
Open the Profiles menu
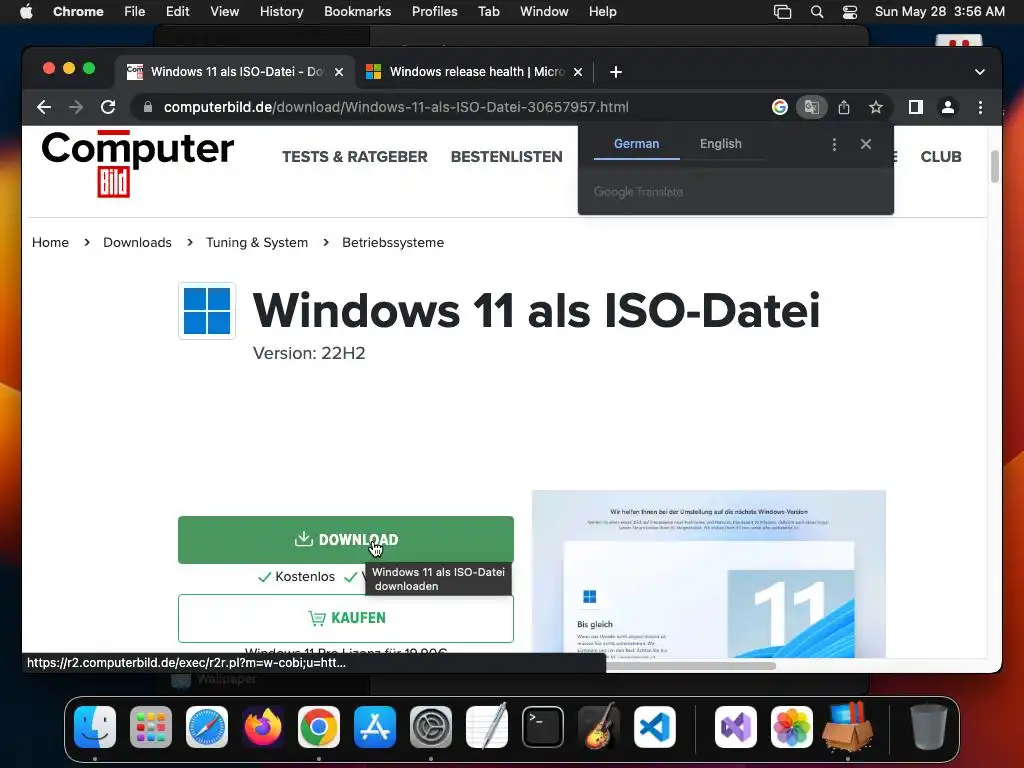(434, 12)
